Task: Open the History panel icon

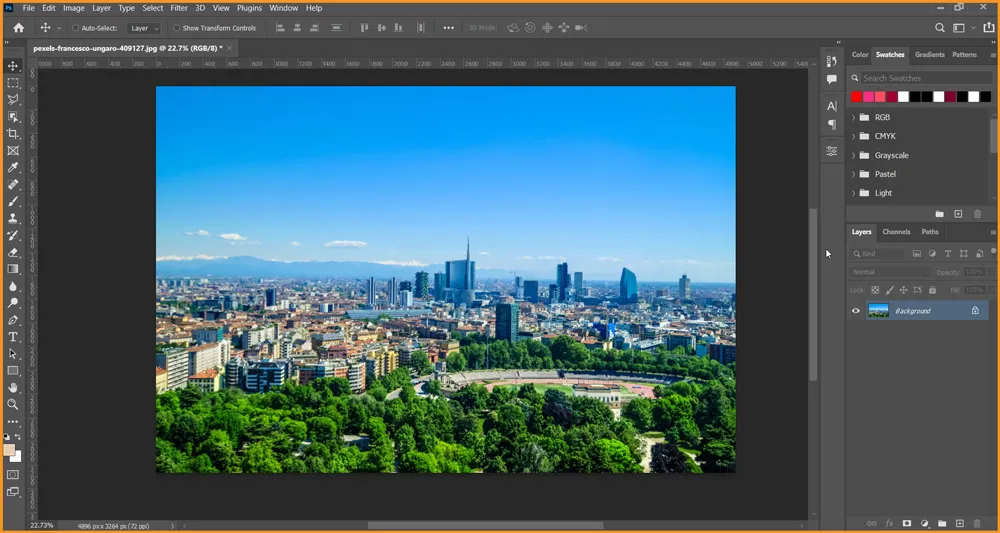Action: 832,61
